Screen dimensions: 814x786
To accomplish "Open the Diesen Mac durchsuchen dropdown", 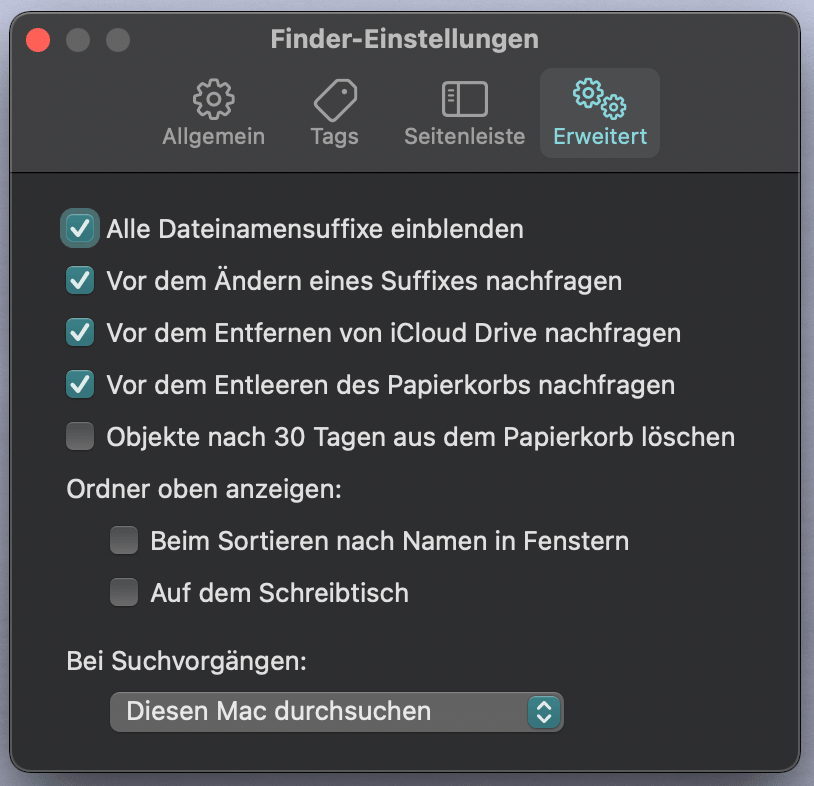I will (x=336, y=712).
